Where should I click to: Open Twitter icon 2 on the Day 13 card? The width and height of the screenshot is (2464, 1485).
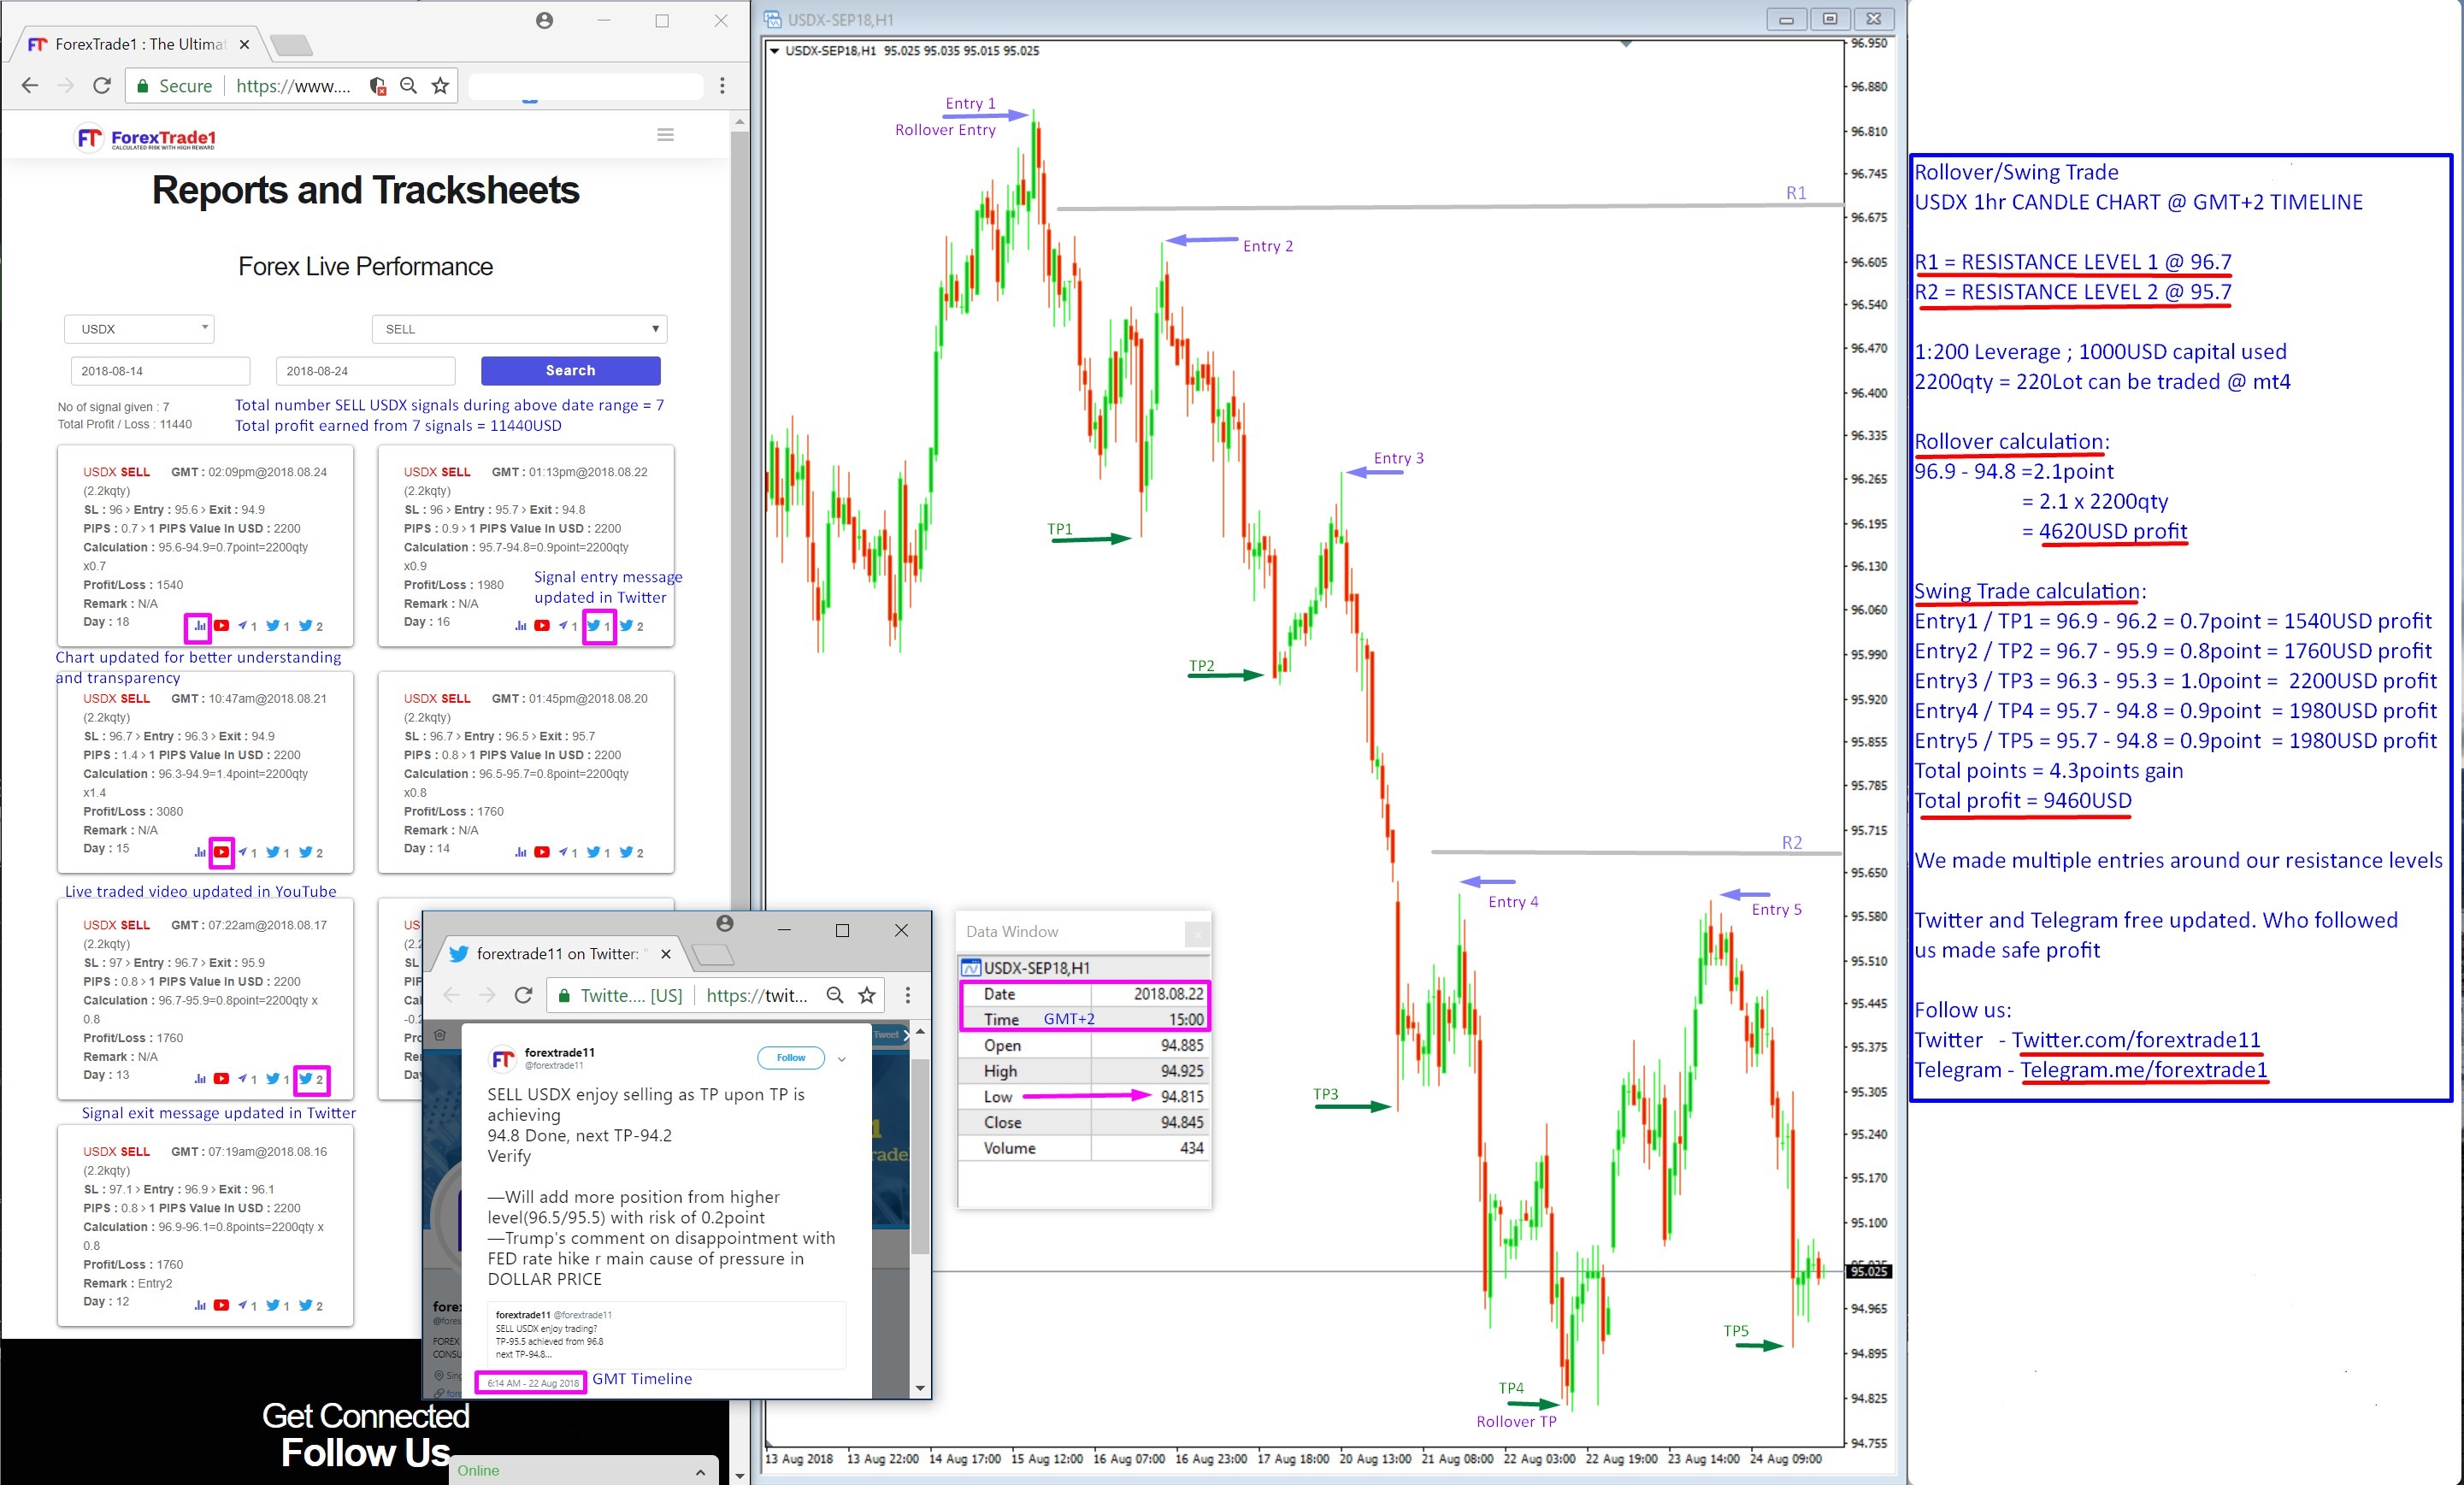(306, 1079)
